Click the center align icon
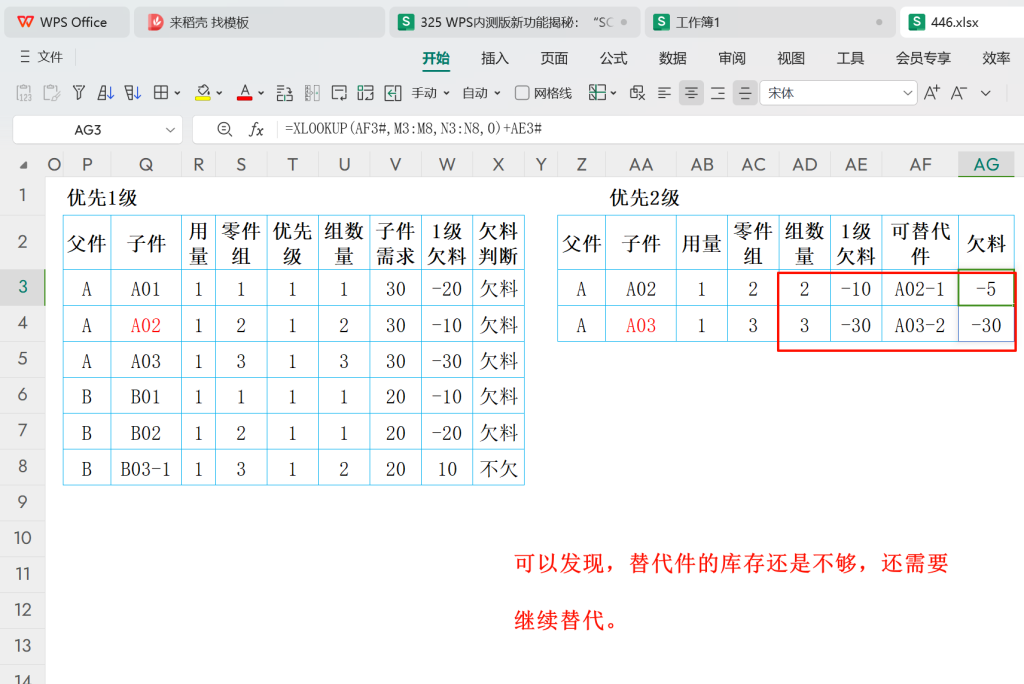The image size is (1024, 684). pyautogui.click(x=691, y=93)
